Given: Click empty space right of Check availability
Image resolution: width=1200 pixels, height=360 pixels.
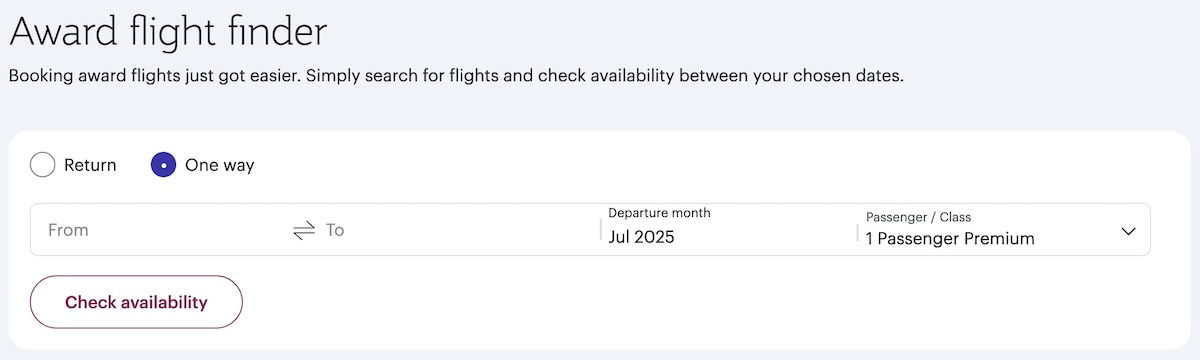Looking at the screenshot, I should [x=700, y=302].
